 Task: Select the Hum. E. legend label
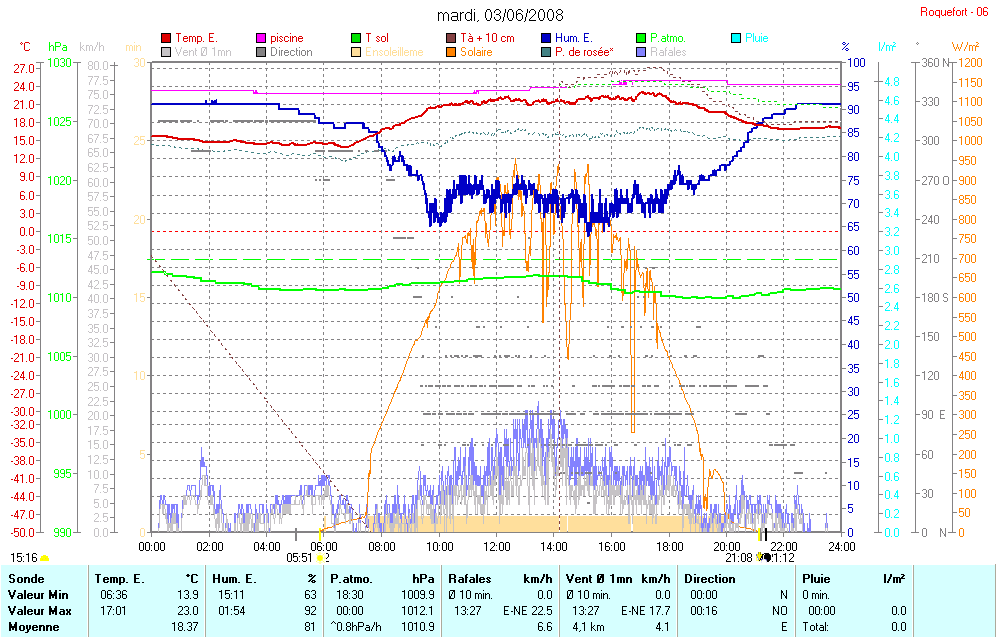(574, 38)
